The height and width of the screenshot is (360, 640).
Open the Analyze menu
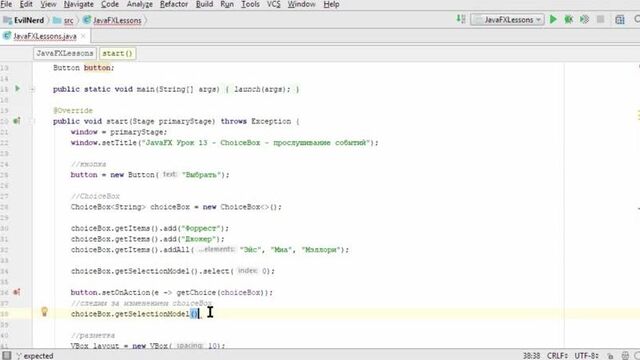(x=139, y=4)
